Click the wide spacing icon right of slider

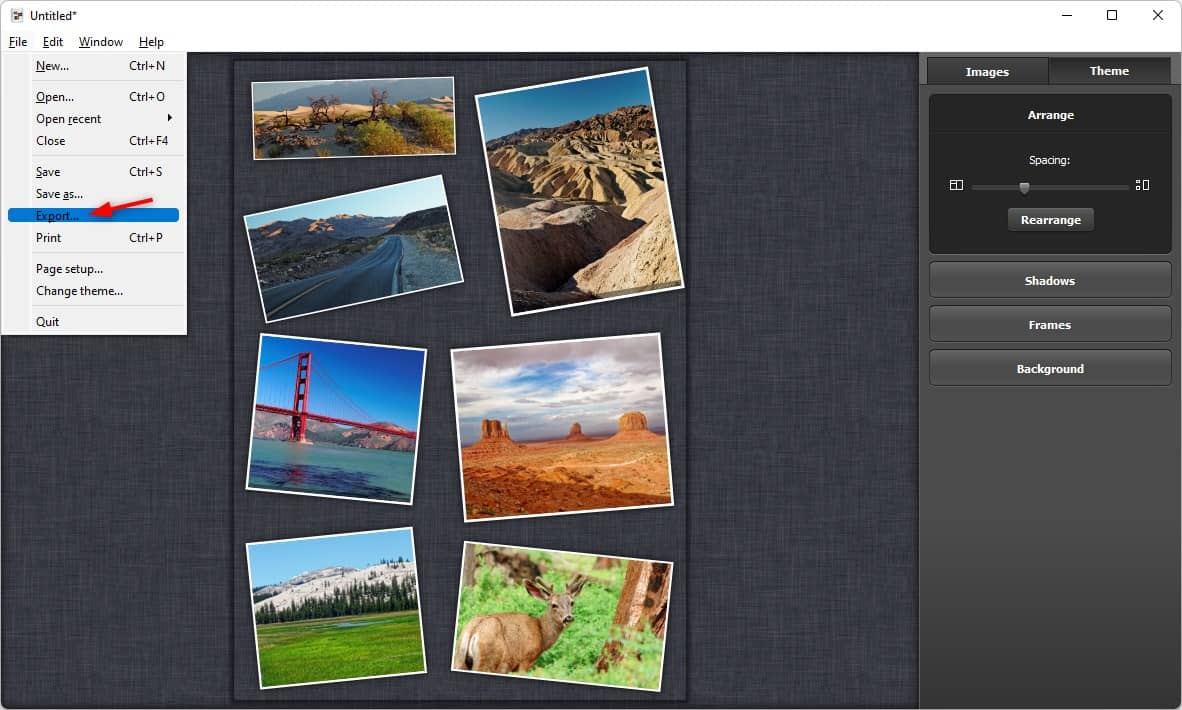[1142, 185]
